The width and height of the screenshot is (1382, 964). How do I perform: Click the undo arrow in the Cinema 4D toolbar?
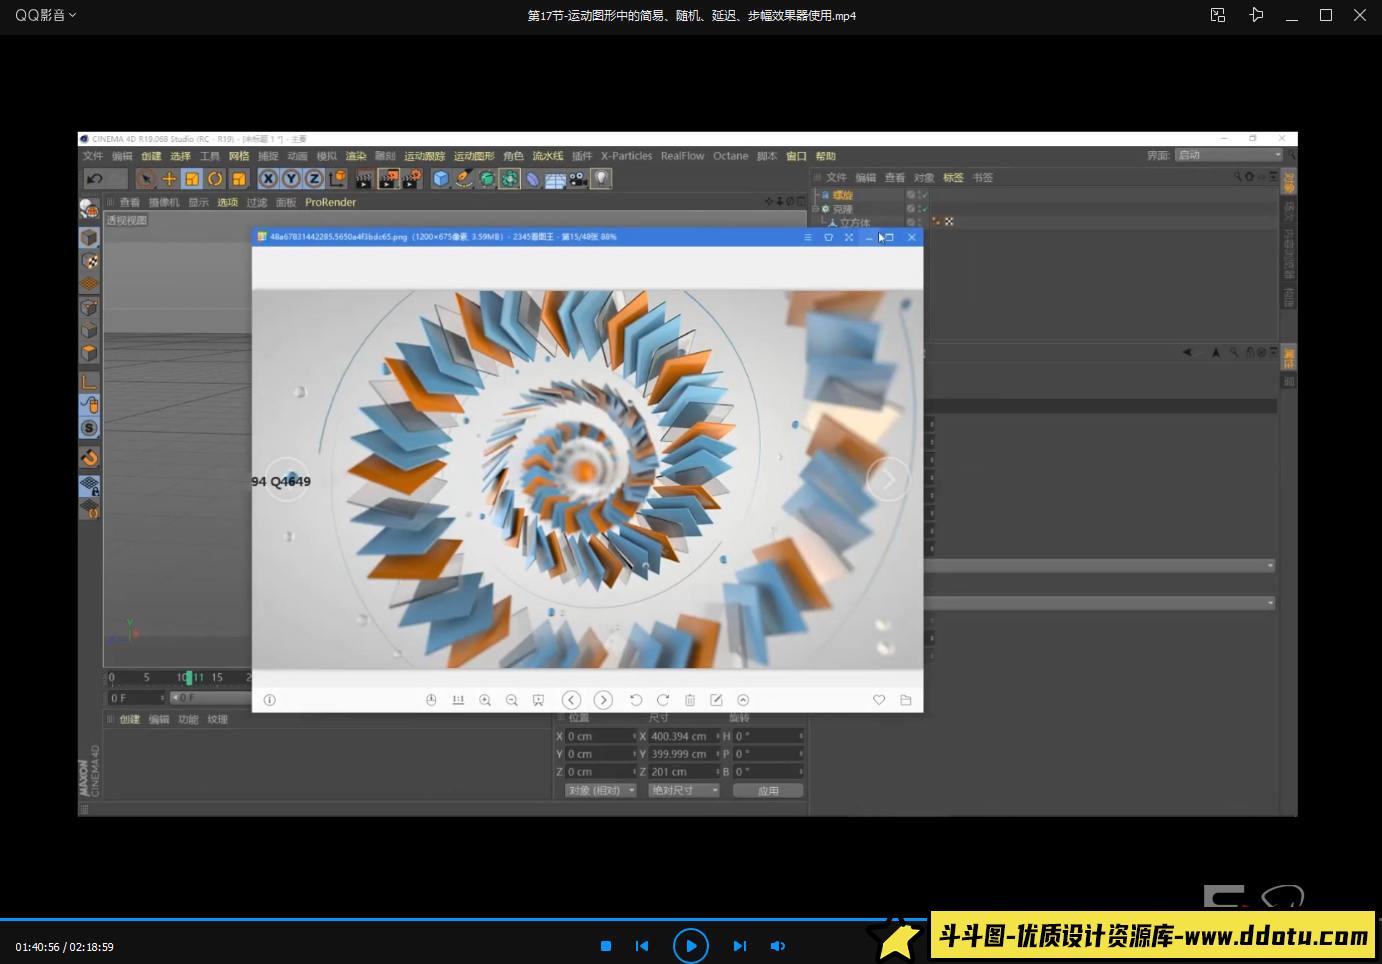[x=95, y=179]
